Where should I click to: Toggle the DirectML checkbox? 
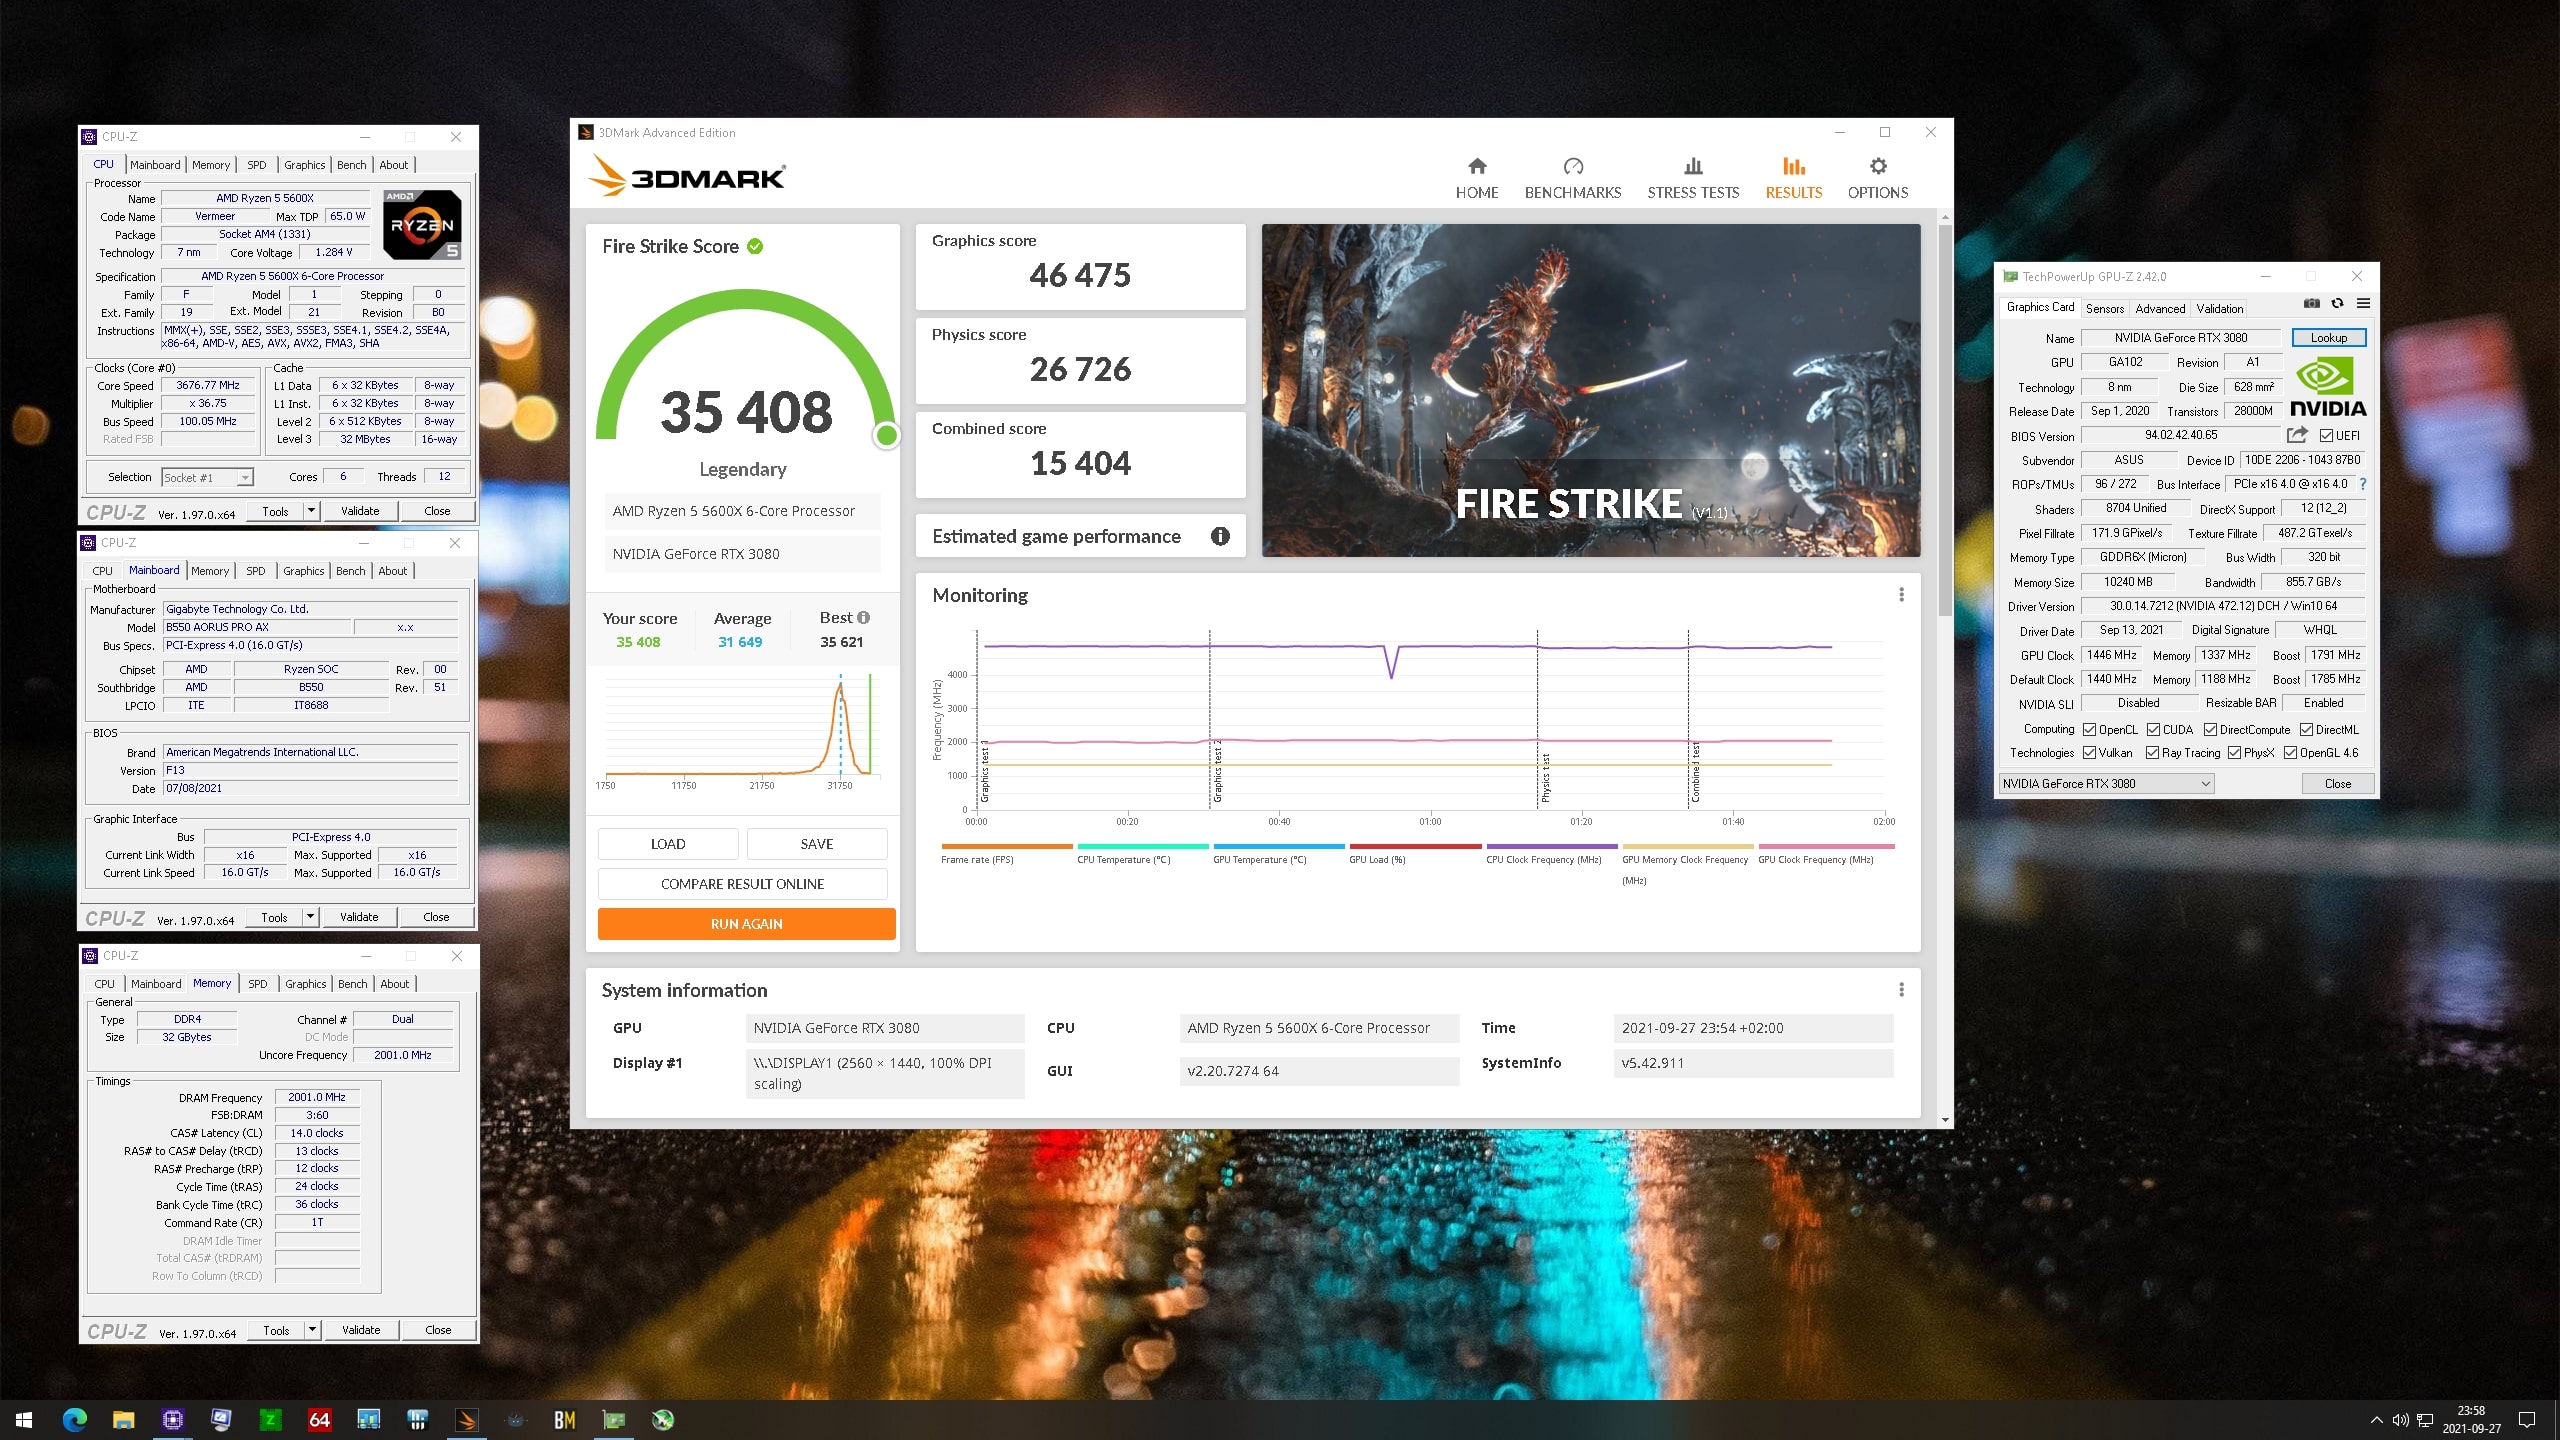pyautogui.click(x=2307, y=730)
